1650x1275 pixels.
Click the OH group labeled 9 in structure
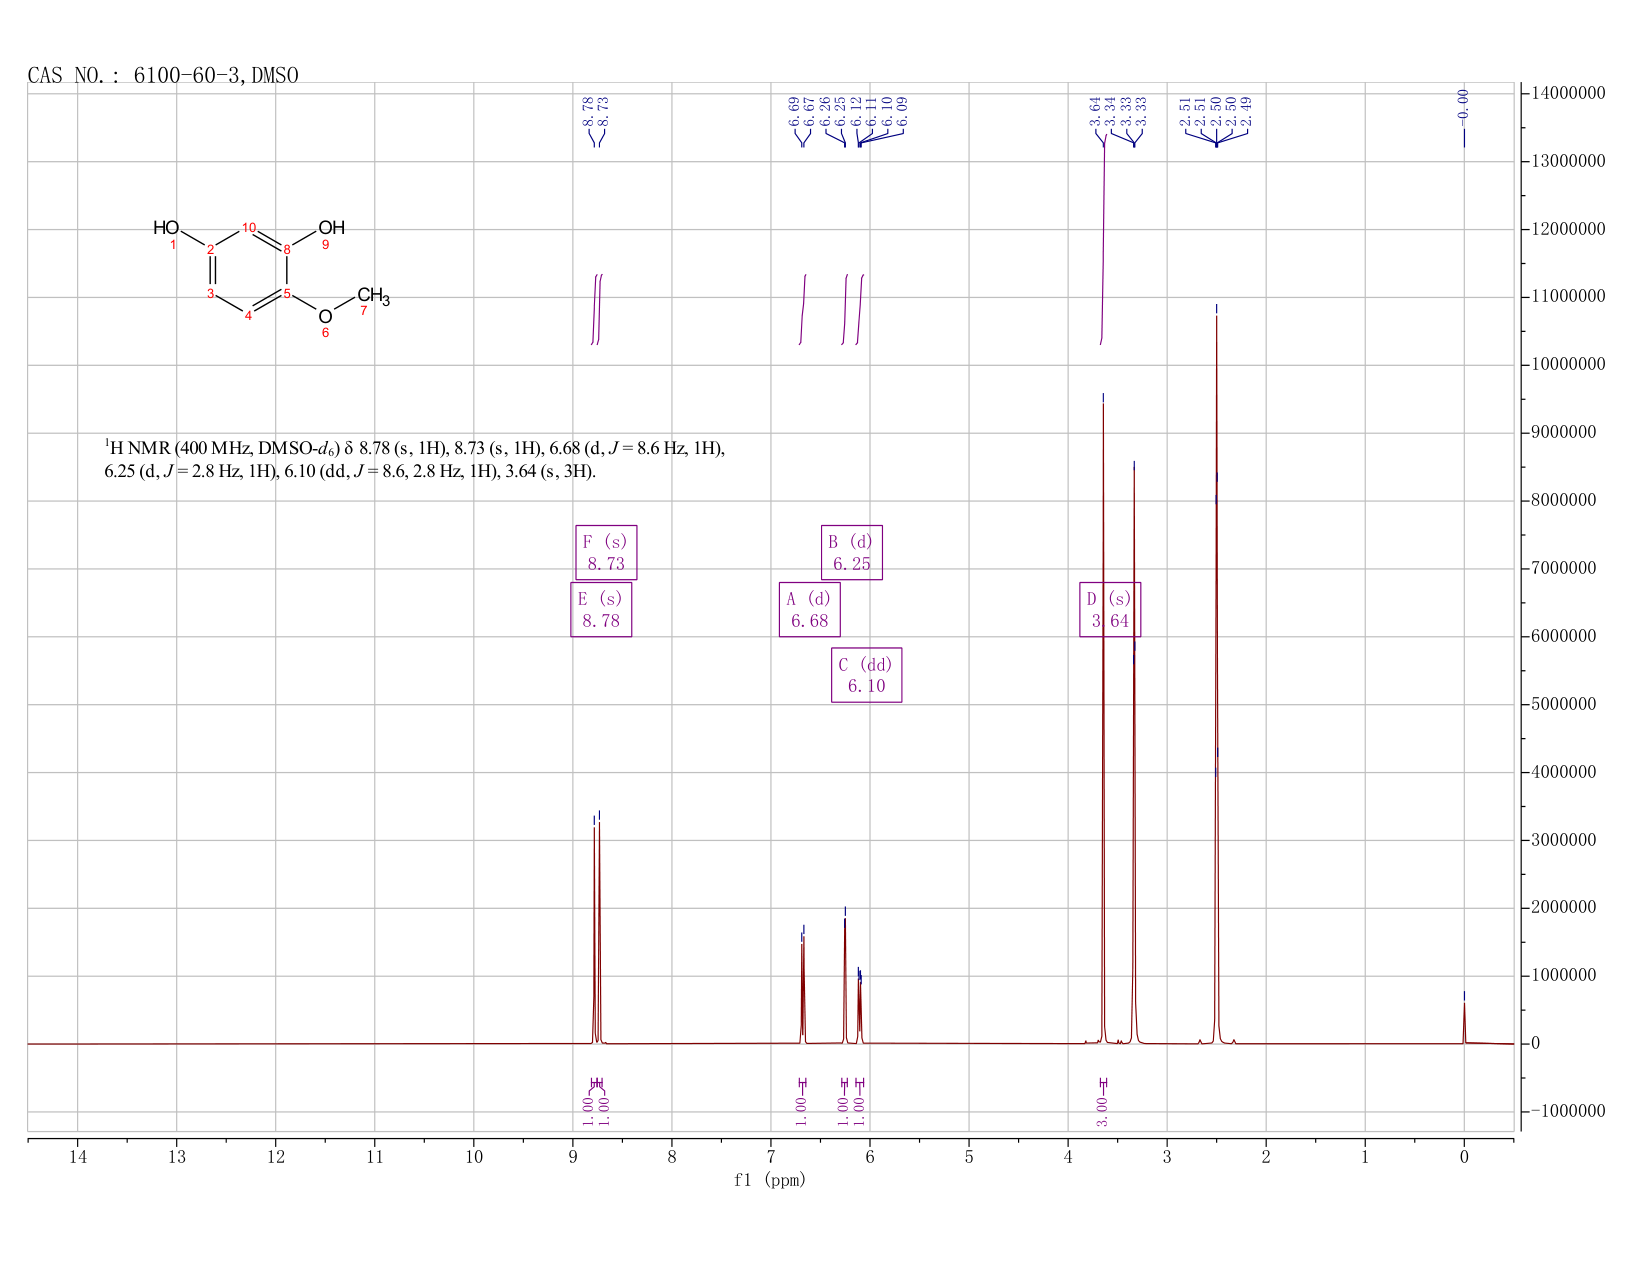tap(331, 228)
